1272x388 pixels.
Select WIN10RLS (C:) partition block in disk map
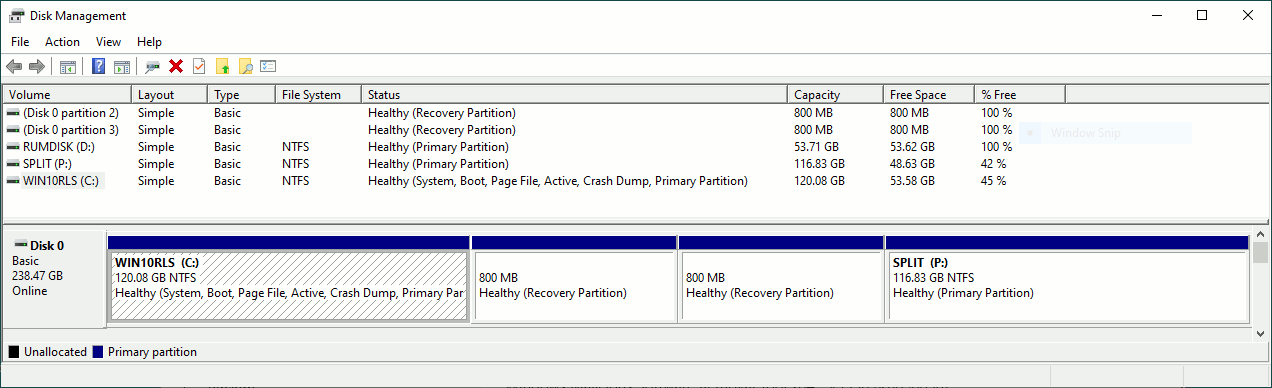click(289, 279)
